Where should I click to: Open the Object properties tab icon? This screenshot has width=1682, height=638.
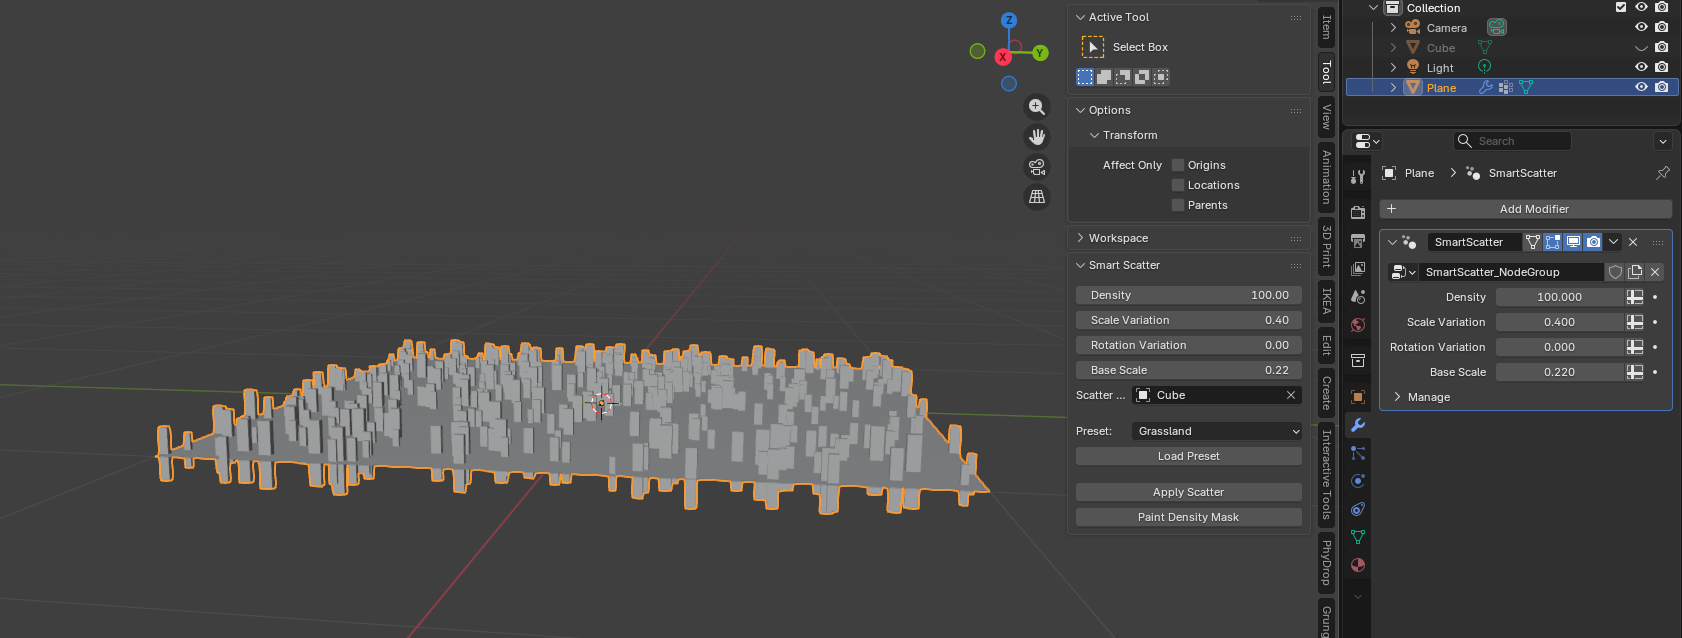pyautogui.click(x=1358, y=397)
